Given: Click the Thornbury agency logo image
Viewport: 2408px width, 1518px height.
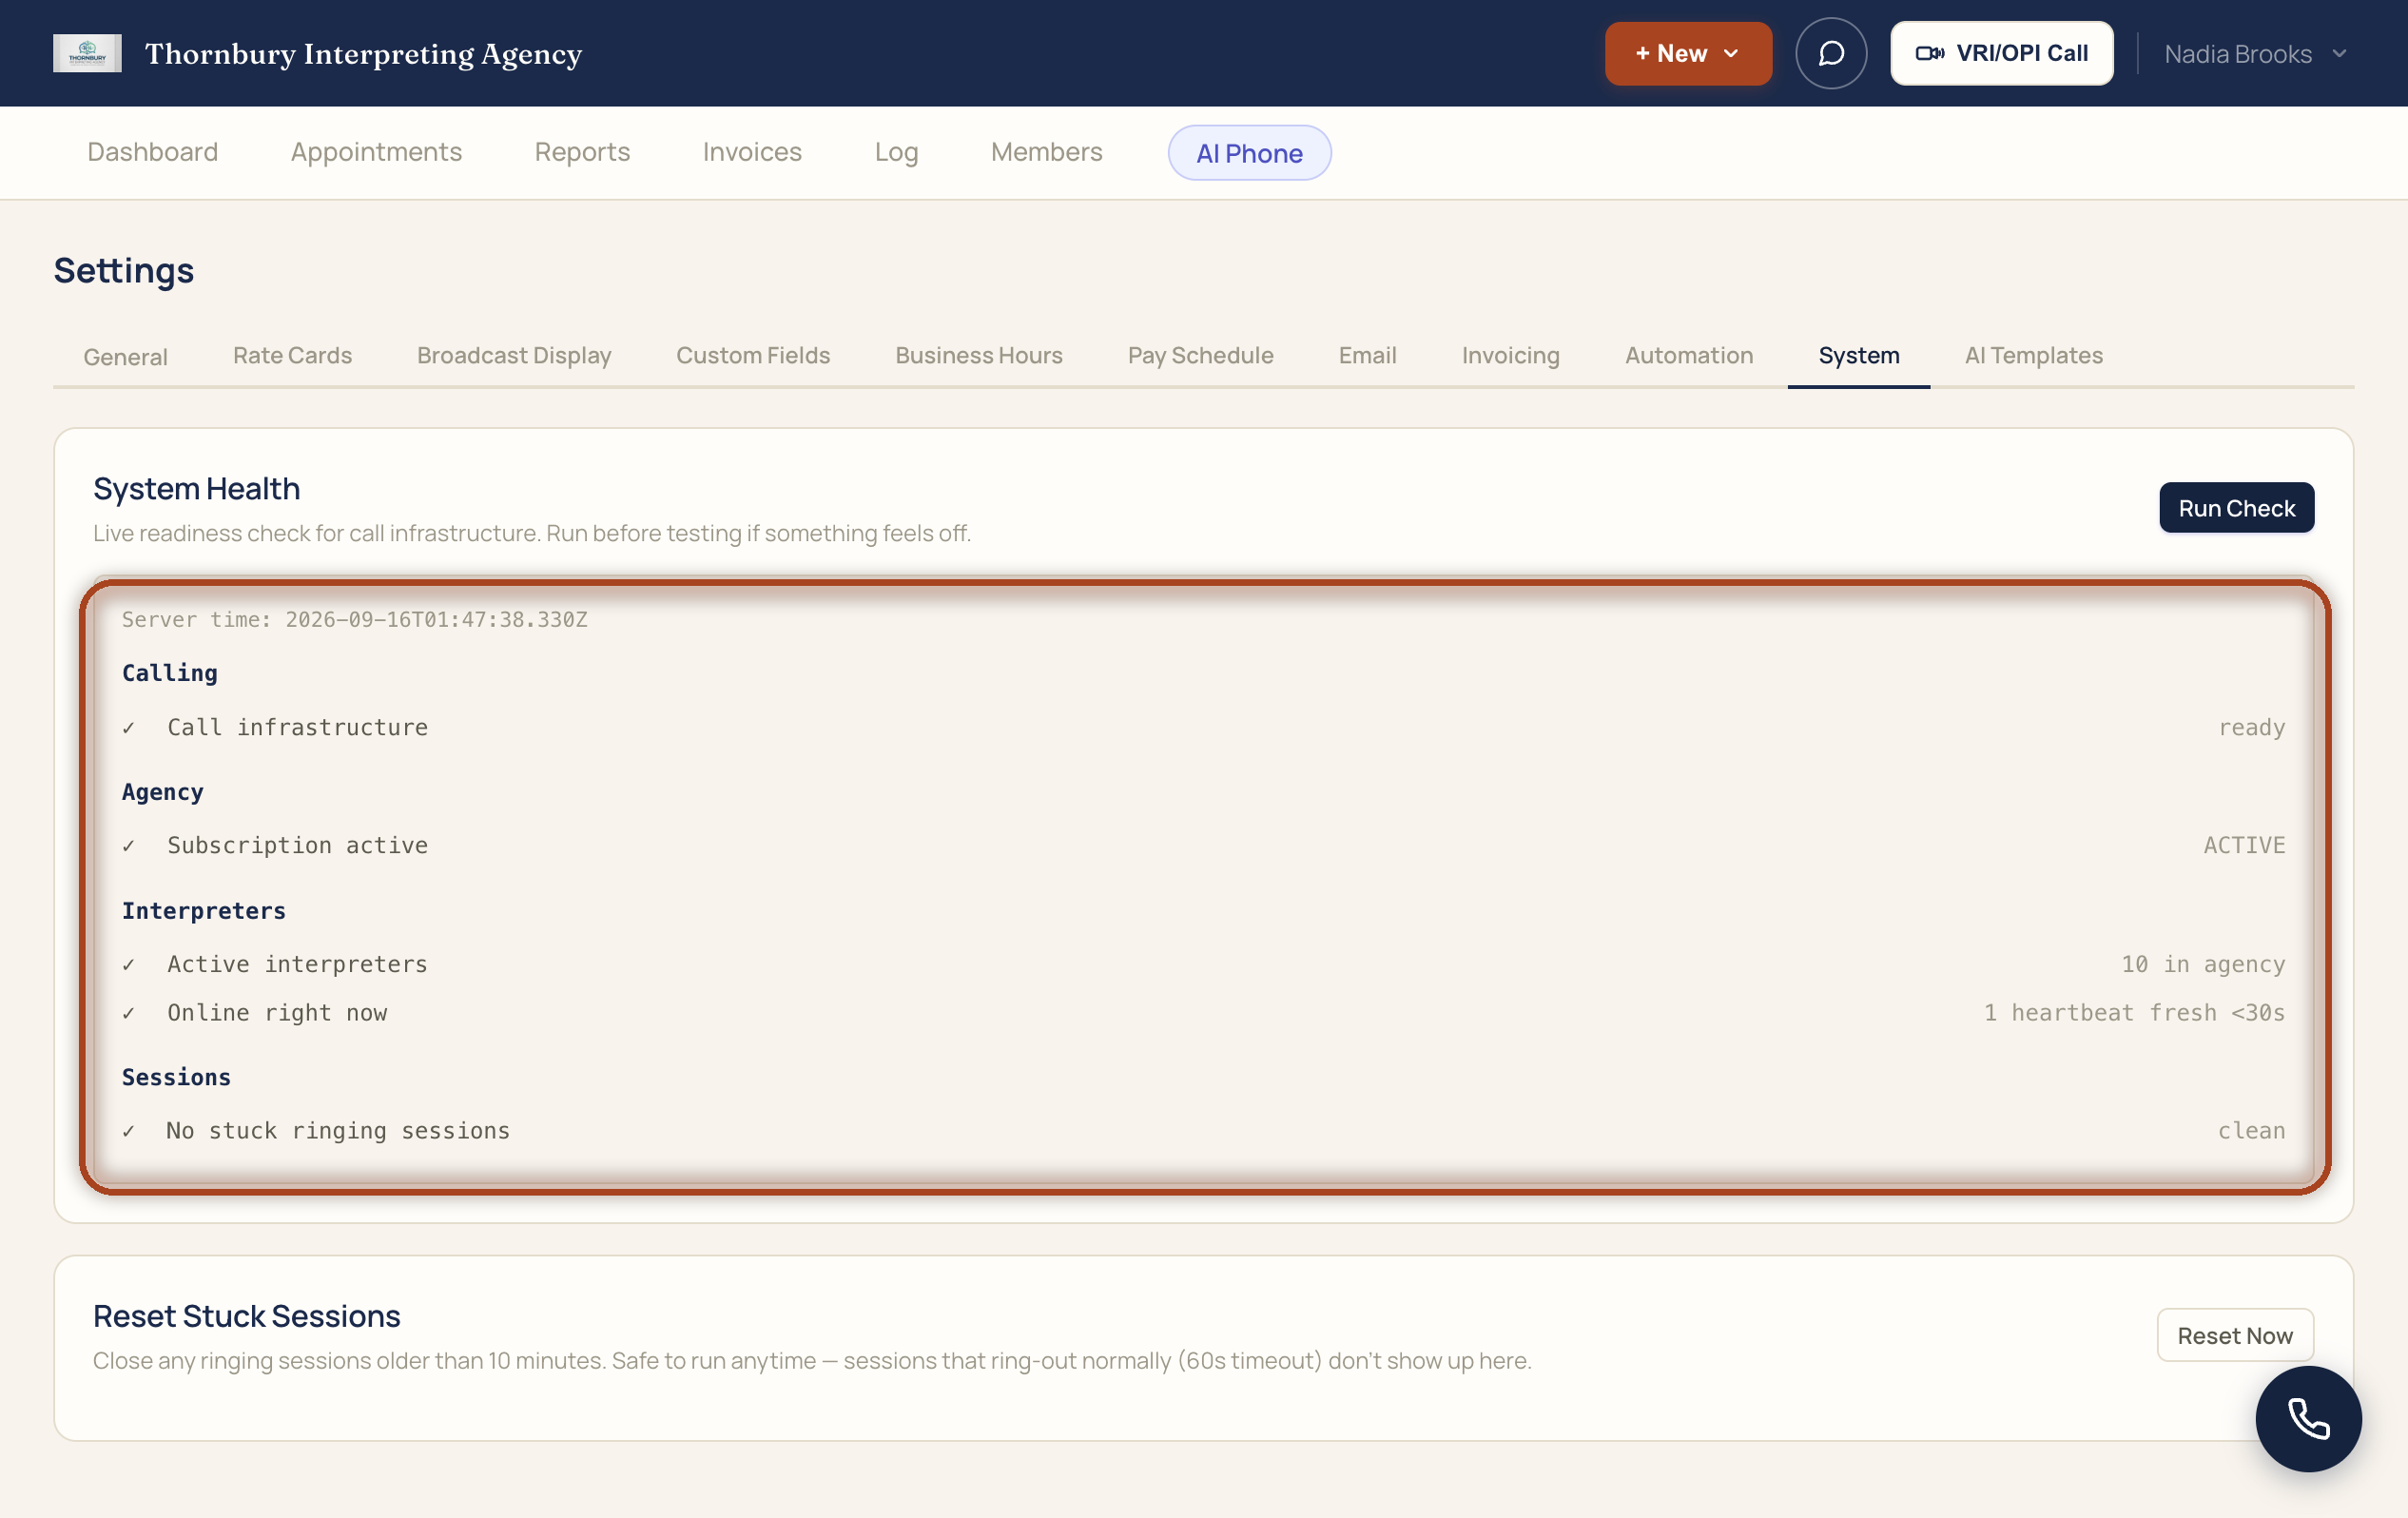Looking at the screenshot, I should click(x=87, y=53).
